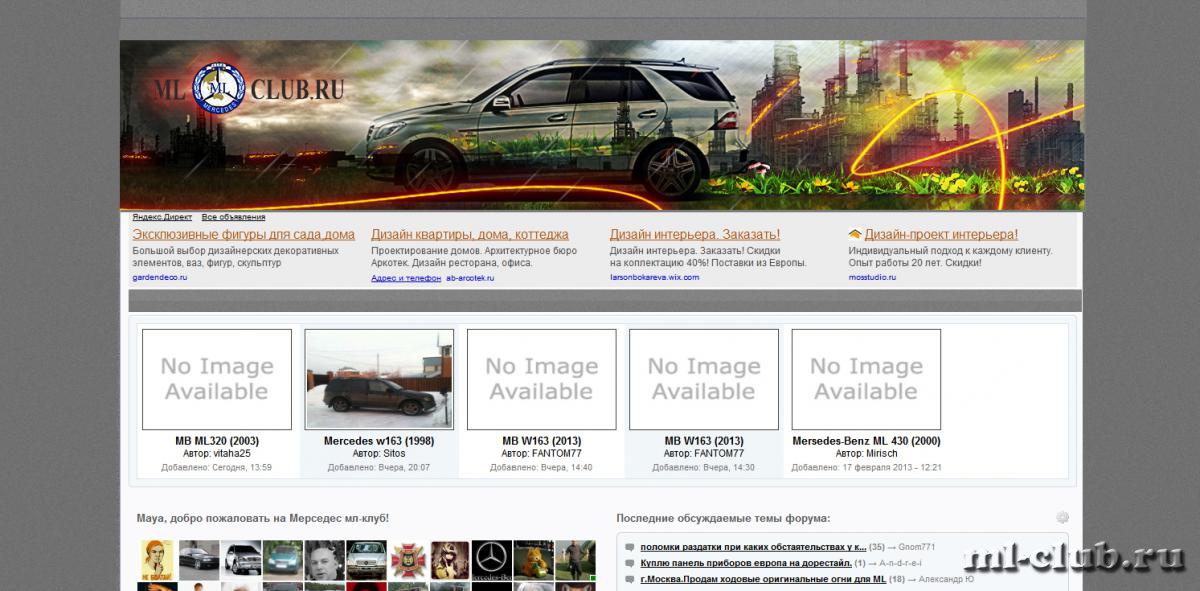Open 'Эксклюзивные фигуры для сада,дома' ad
This screenshot has width=1200, height=591.
[x=243, y=235]
